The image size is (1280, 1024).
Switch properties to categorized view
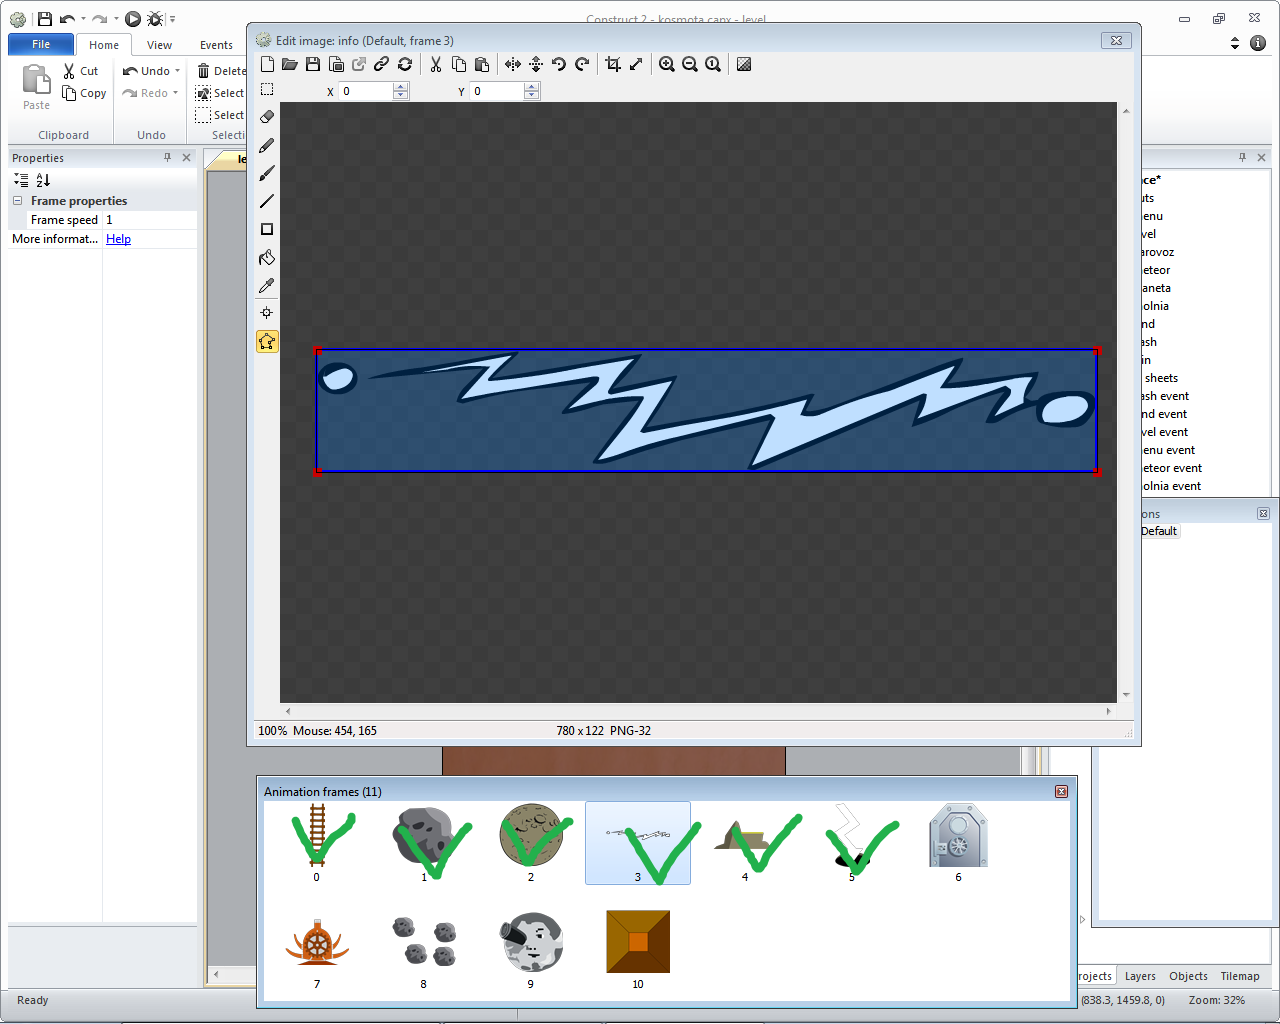click(21, 180)
